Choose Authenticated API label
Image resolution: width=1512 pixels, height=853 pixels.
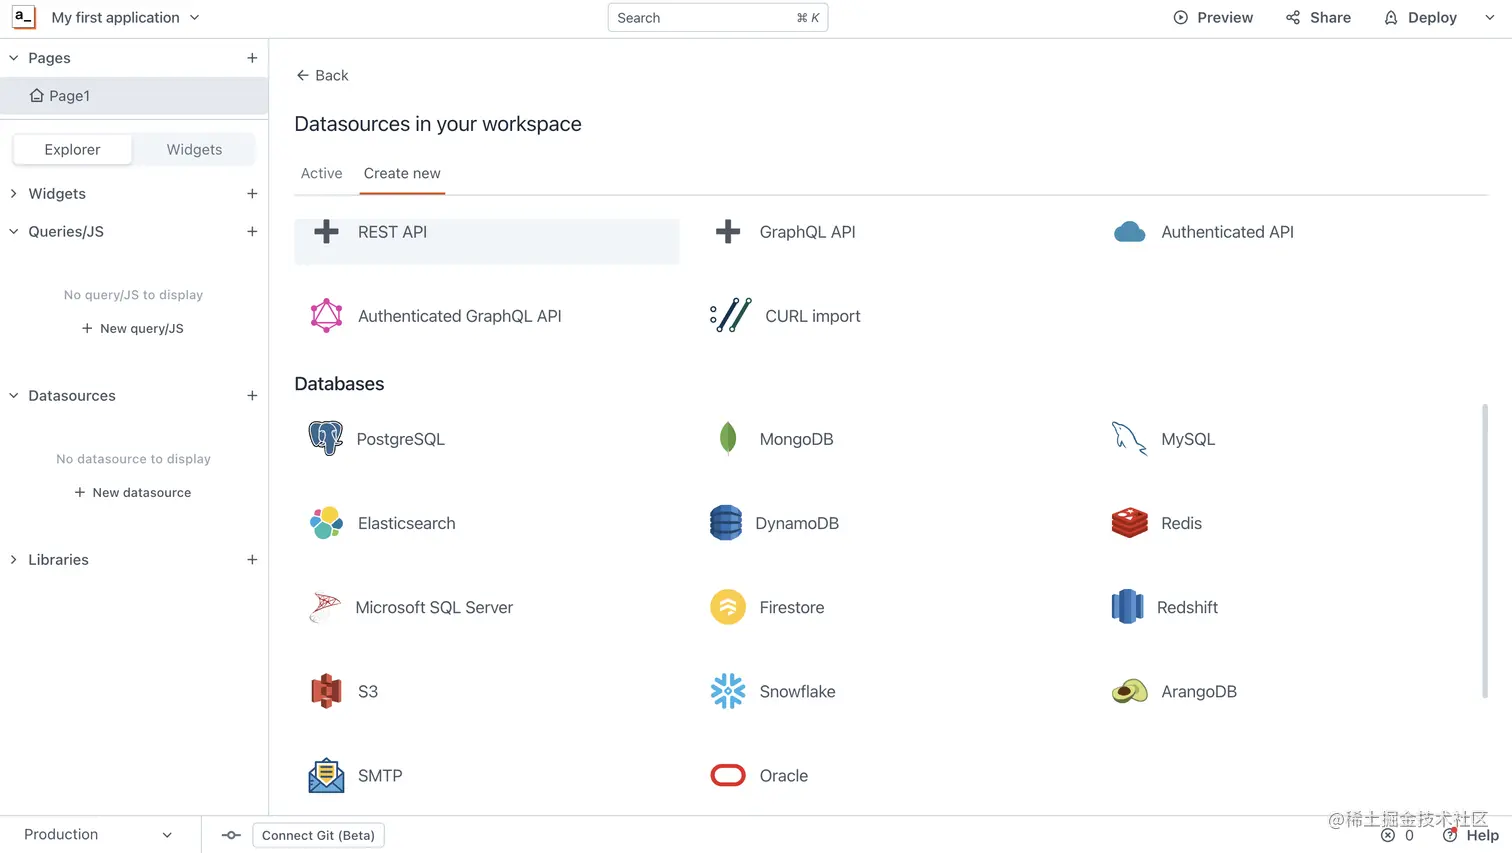coord(1227,232)
